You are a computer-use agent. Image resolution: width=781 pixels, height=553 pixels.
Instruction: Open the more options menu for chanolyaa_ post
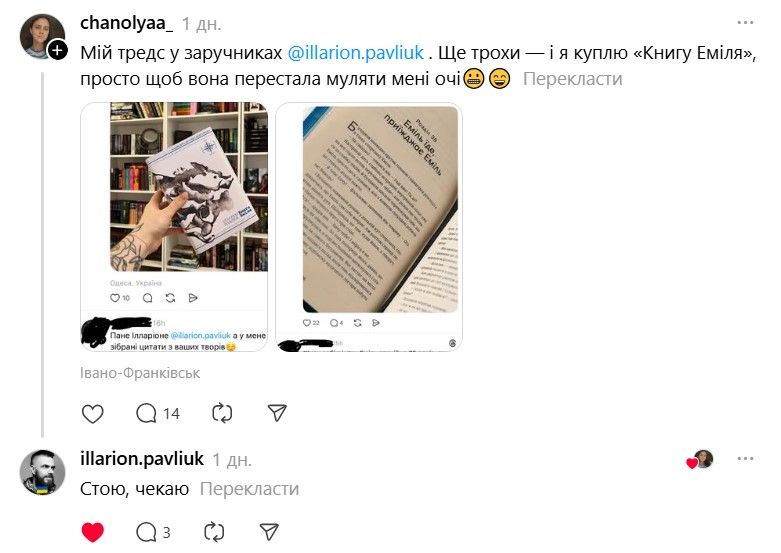[745, 23]
